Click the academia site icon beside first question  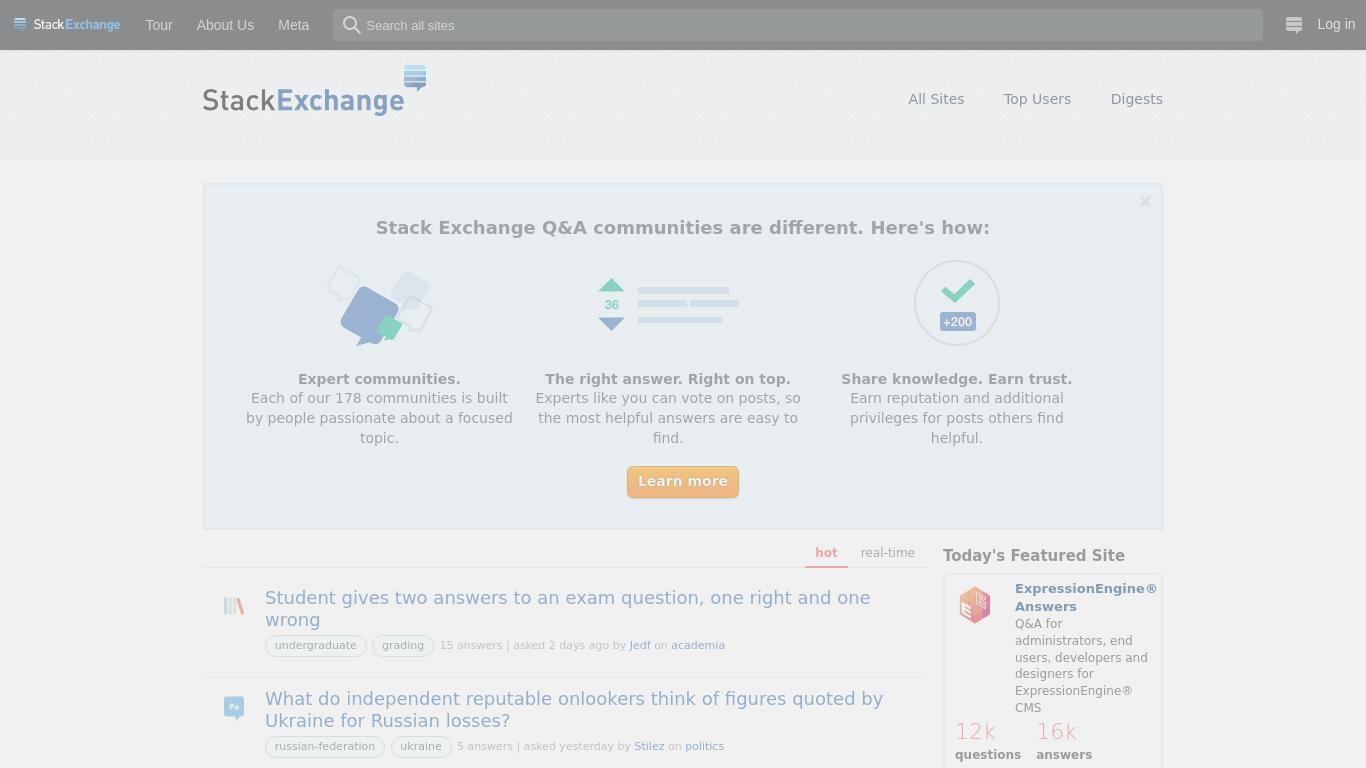[x=234, y=606]
